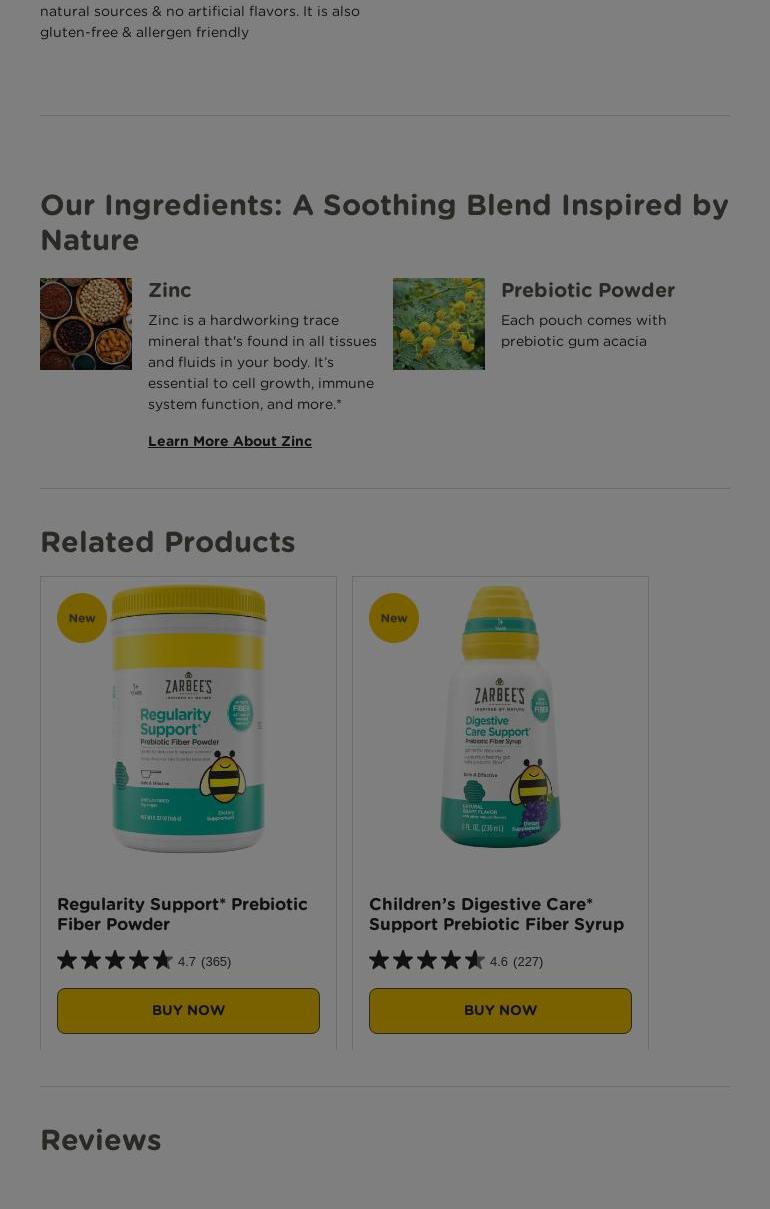Click the Reviews section heading

[x=101, y=1140]
